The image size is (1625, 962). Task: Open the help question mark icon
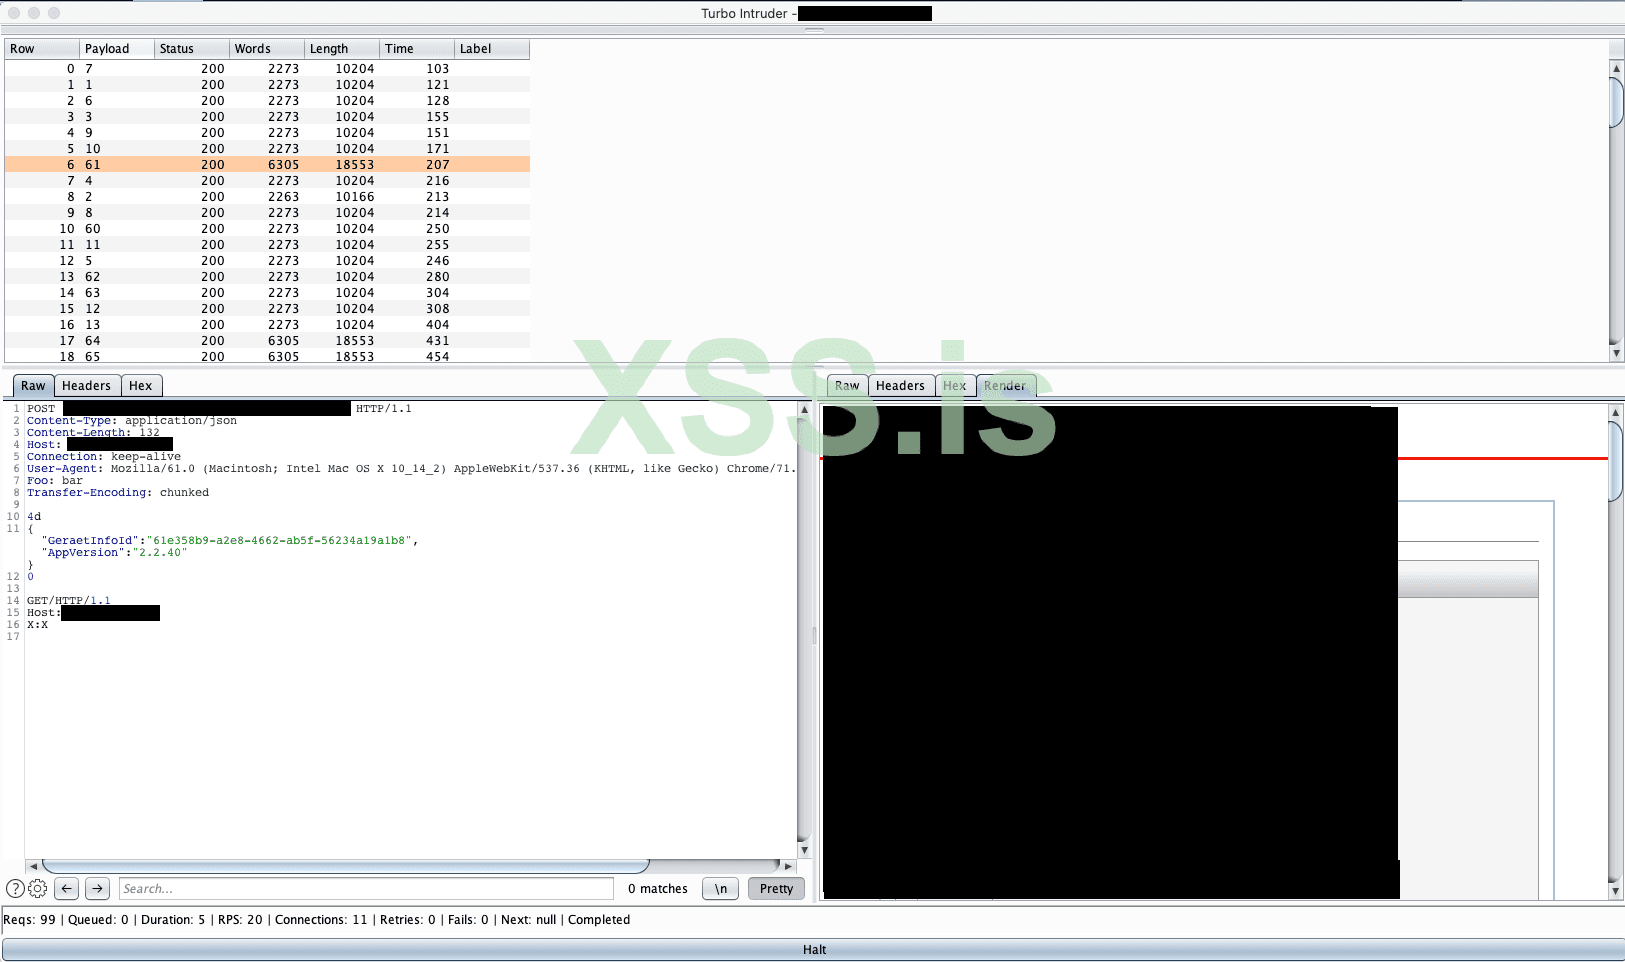15,888
